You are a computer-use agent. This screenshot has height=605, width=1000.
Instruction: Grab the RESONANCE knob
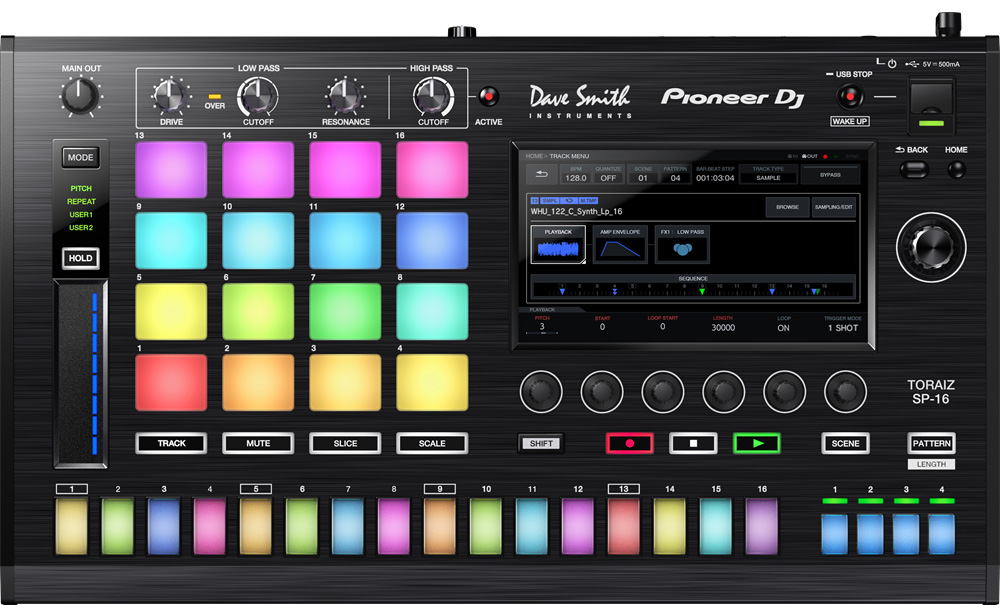click(x=344, y=96)
